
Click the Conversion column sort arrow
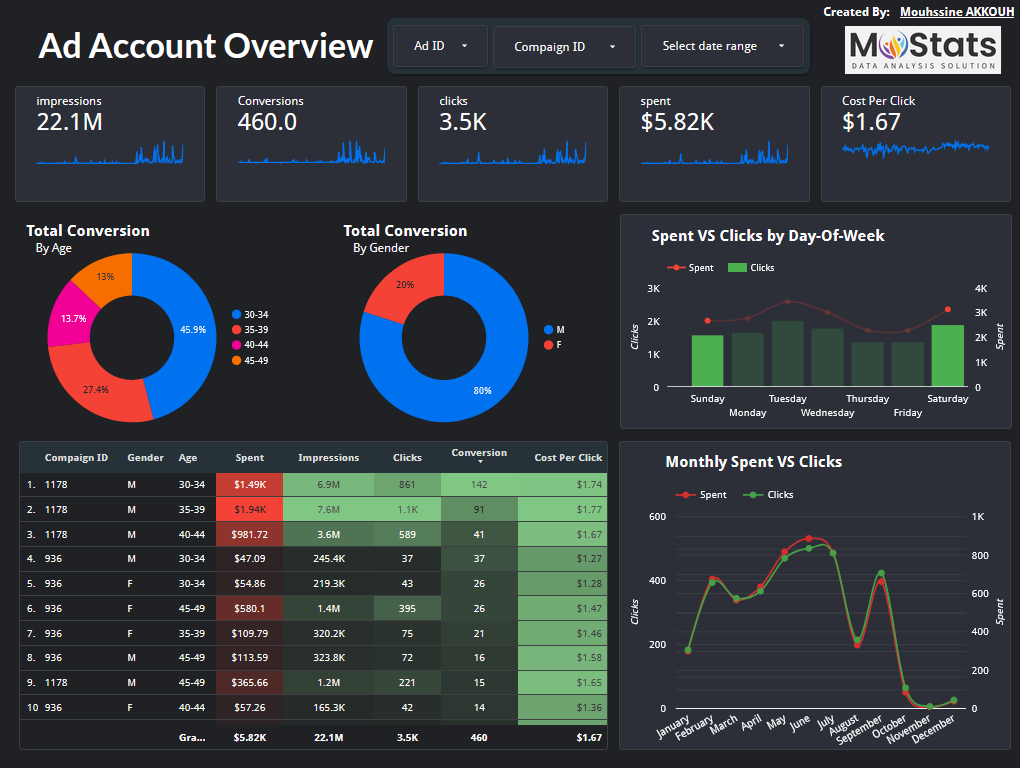479,463
